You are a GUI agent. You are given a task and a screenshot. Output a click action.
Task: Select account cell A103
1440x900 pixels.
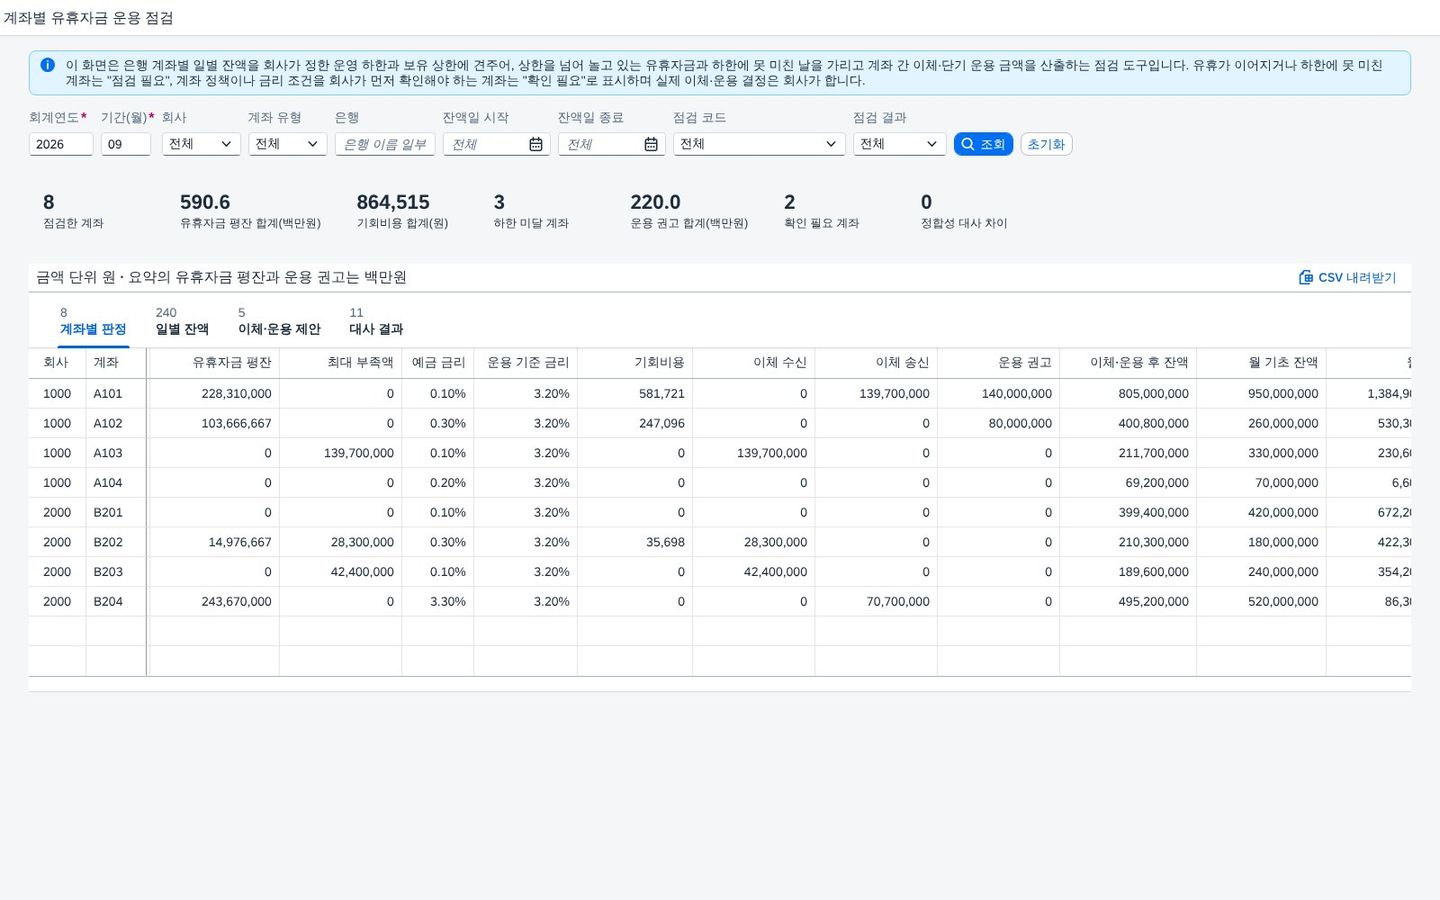point(116,454)
